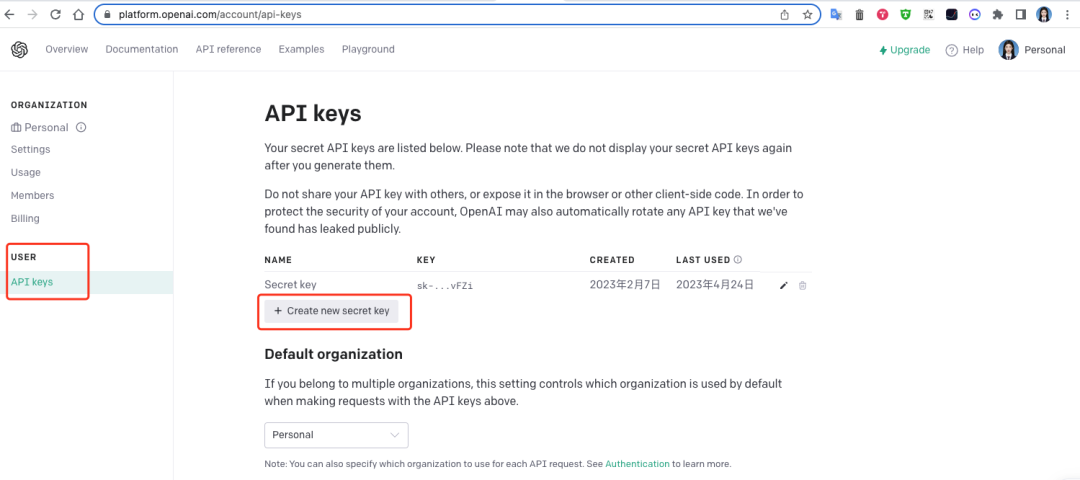1080x480 pixels.
Task: Go to the Playground tab
Action: click(368, 49)
